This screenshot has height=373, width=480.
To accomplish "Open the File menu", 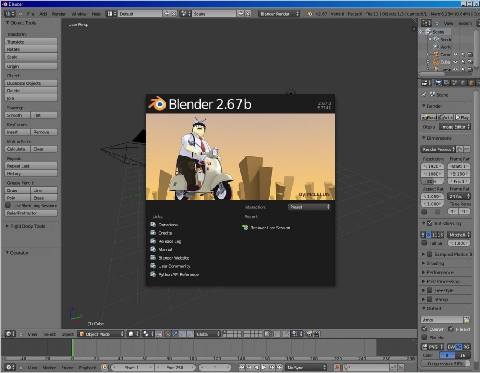I will (x=30, y=14).
